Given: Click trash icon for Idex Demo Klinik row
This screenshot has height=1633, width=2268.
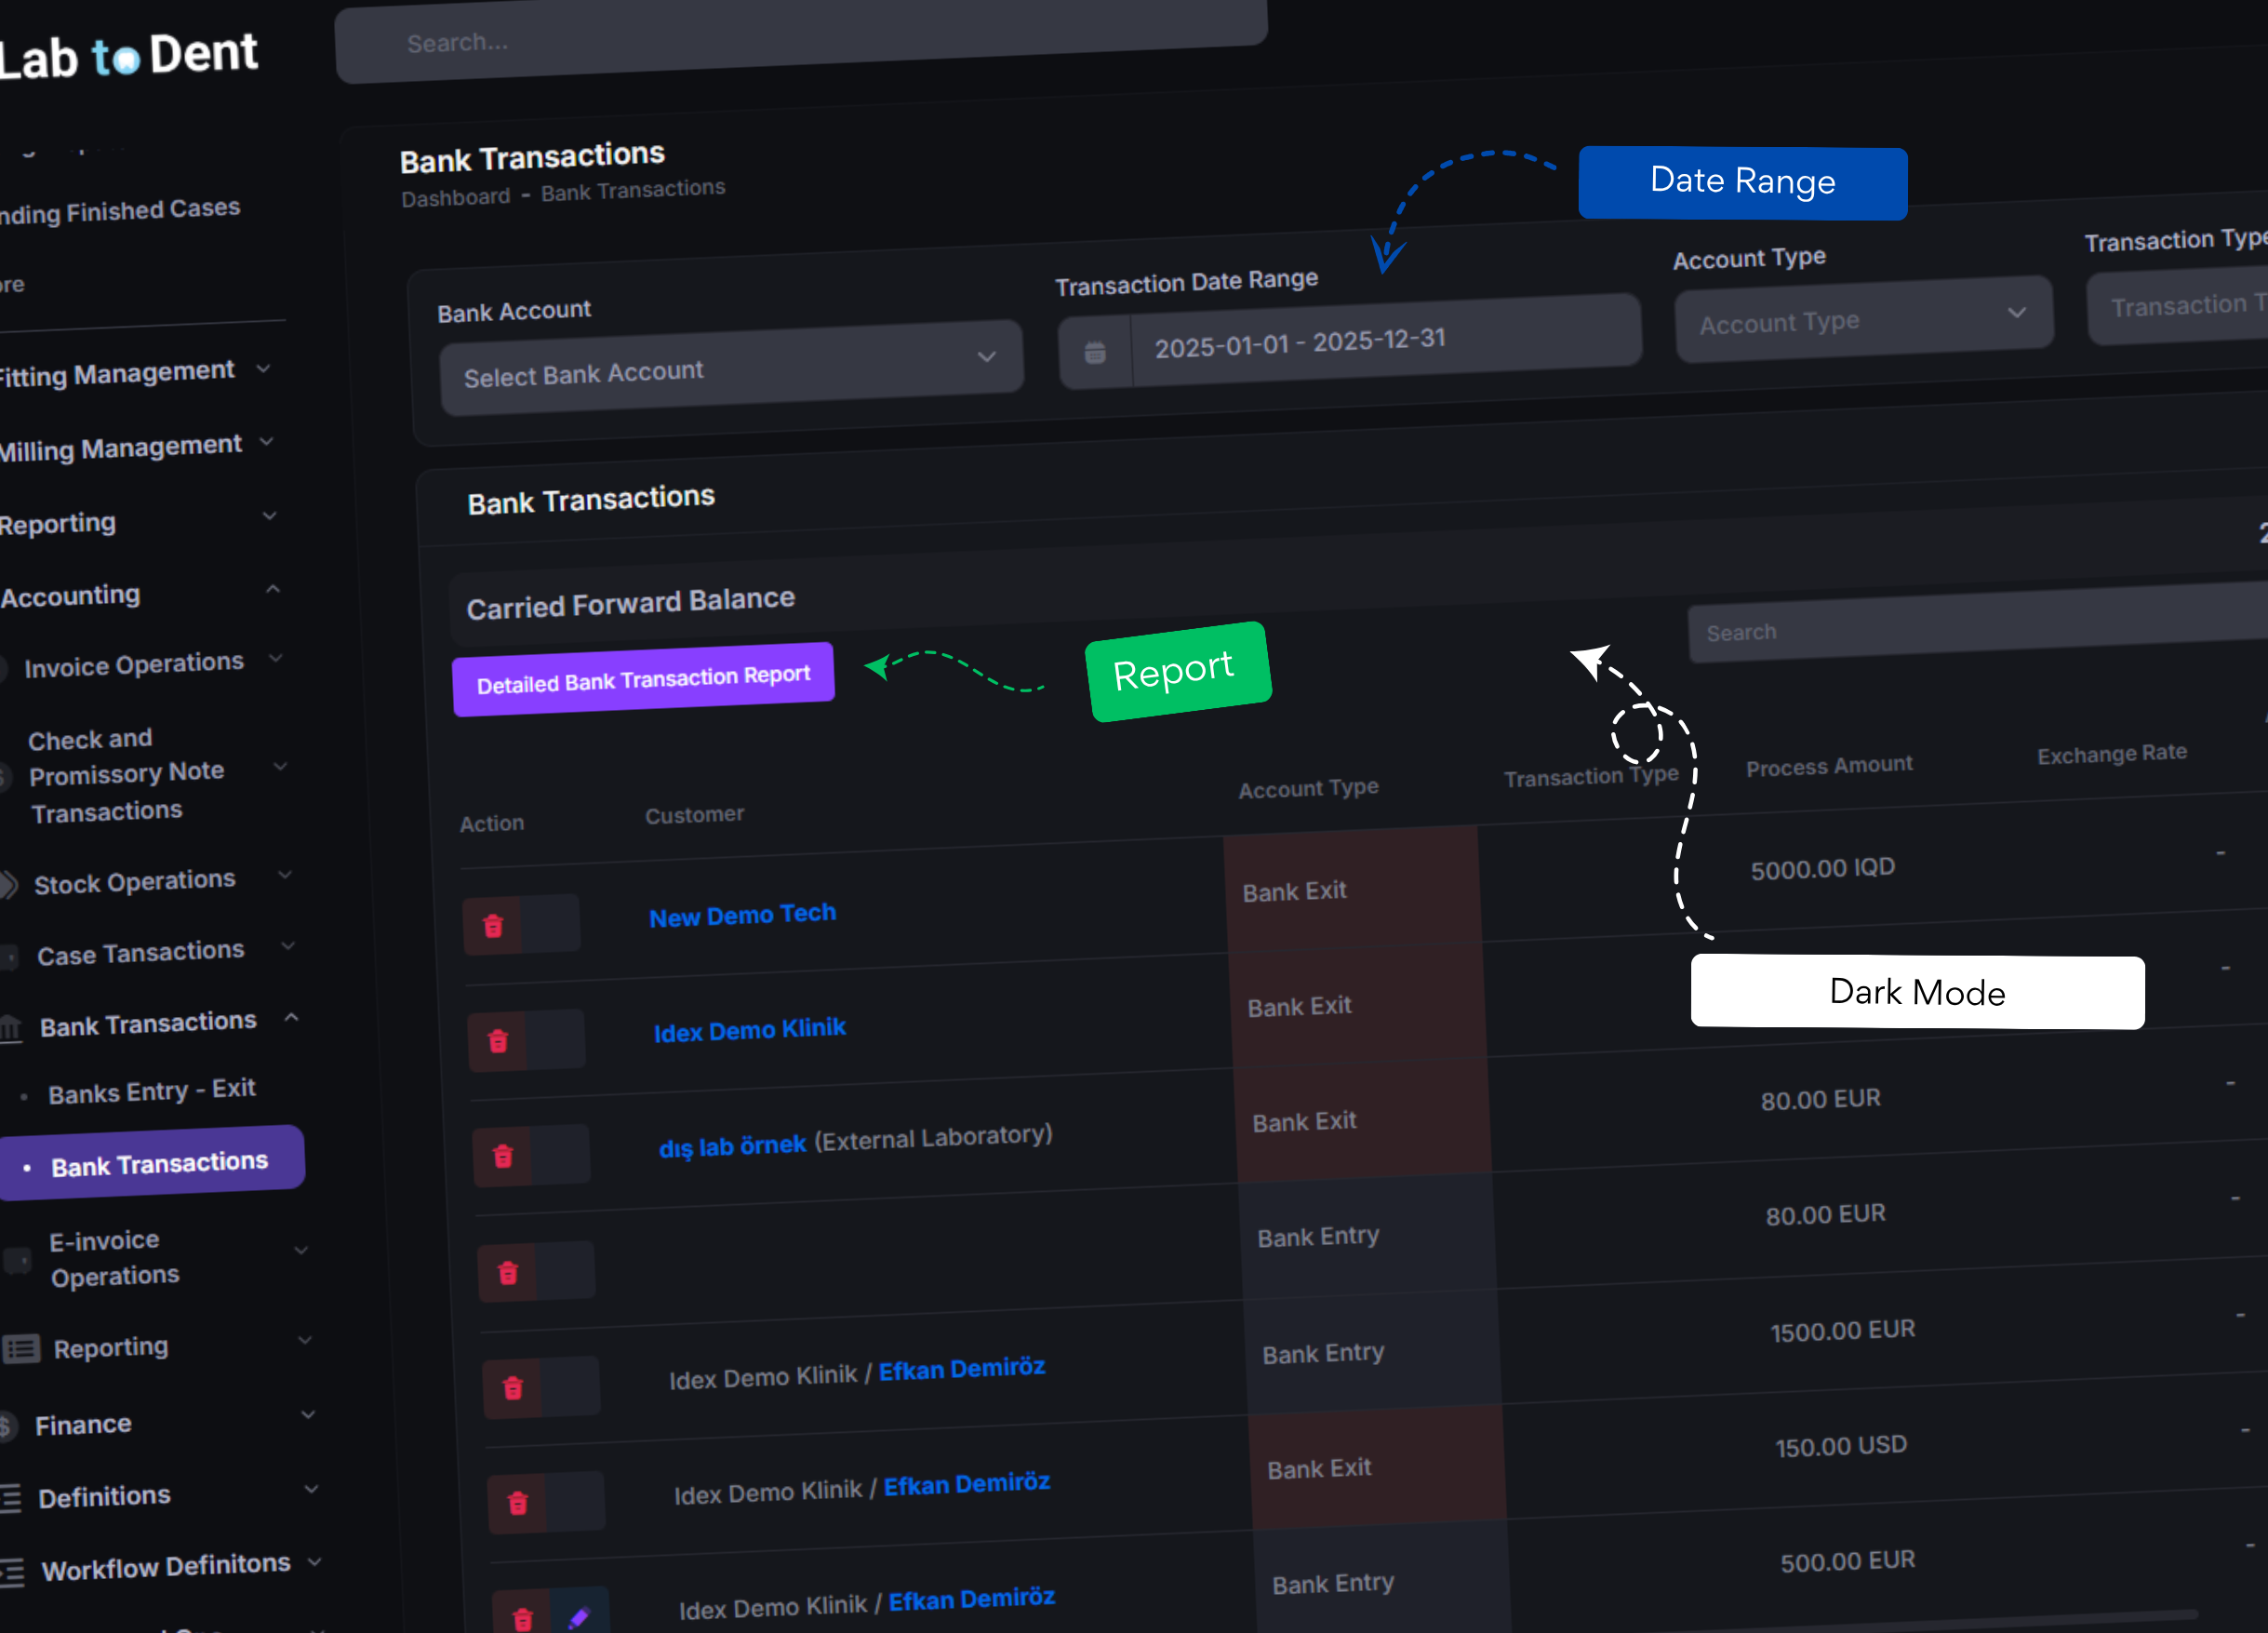Looking at the screenshot, I should tap(498, 1041).
